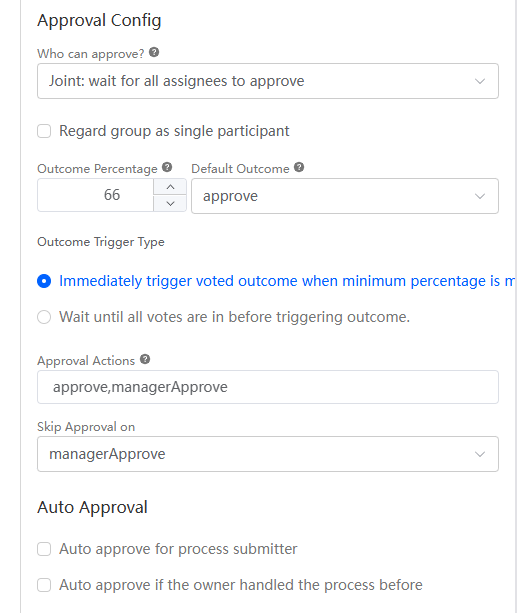Image resolution: width=517 pixels, height=613 pixels.
Task: Open the "Skip Approval on" dropdown
Action: (x=268, y=454)
